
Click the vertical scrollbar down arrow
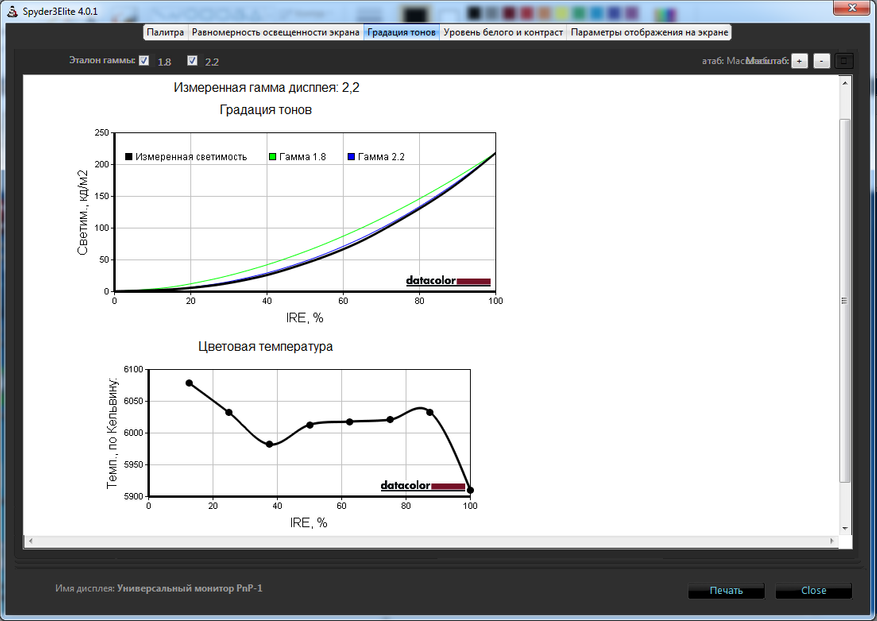point(845,528)
